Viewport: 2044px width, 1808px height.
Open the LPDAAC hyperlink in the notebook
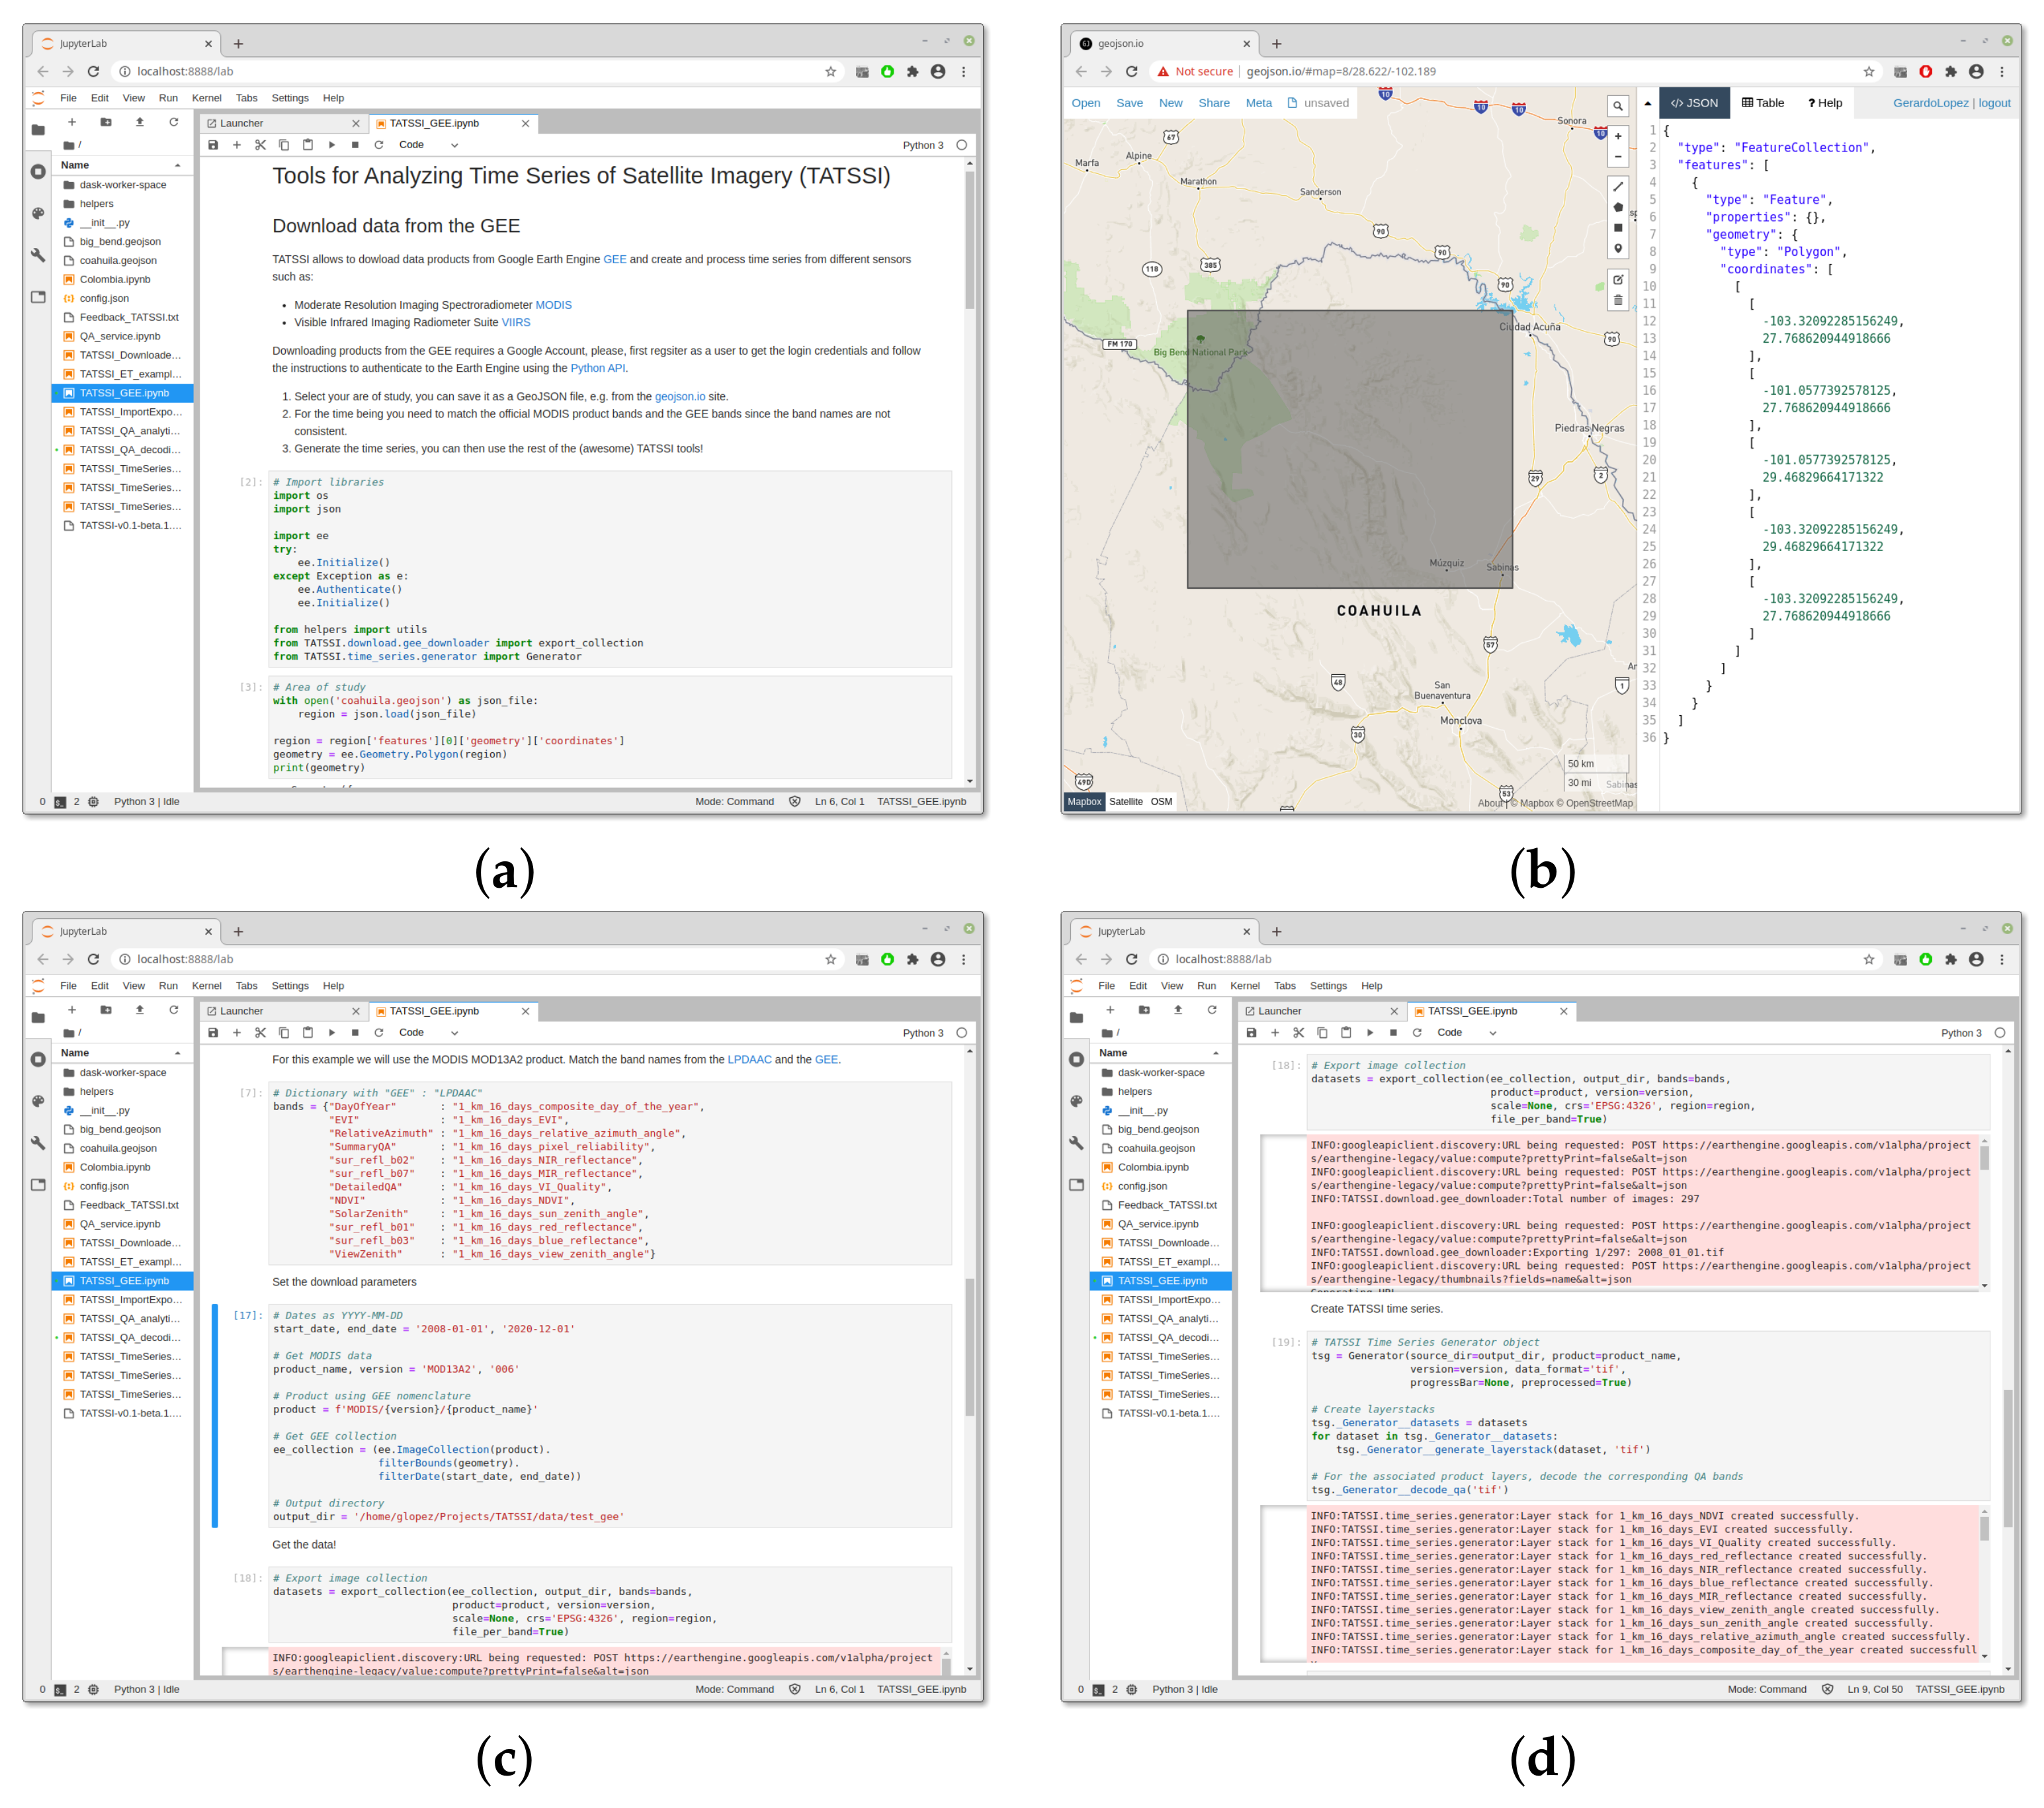749,1059
